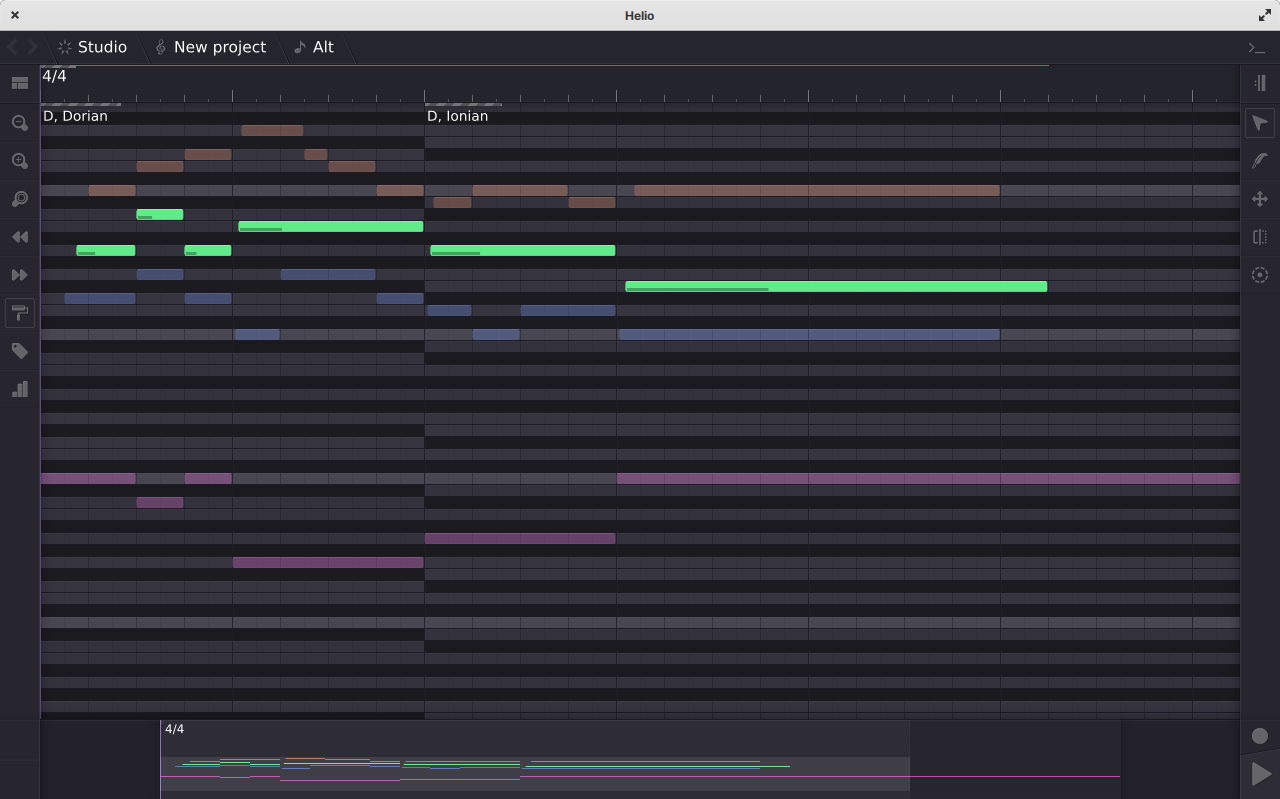Click the annotation tag icon
The width and height of the screenshot is (1280, 799).
tap(20, 351)
